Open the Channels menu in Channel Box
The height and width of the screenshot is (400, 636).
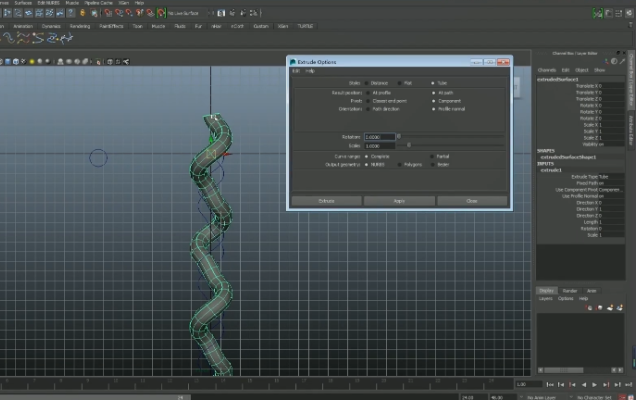click(x=546, y=70)
